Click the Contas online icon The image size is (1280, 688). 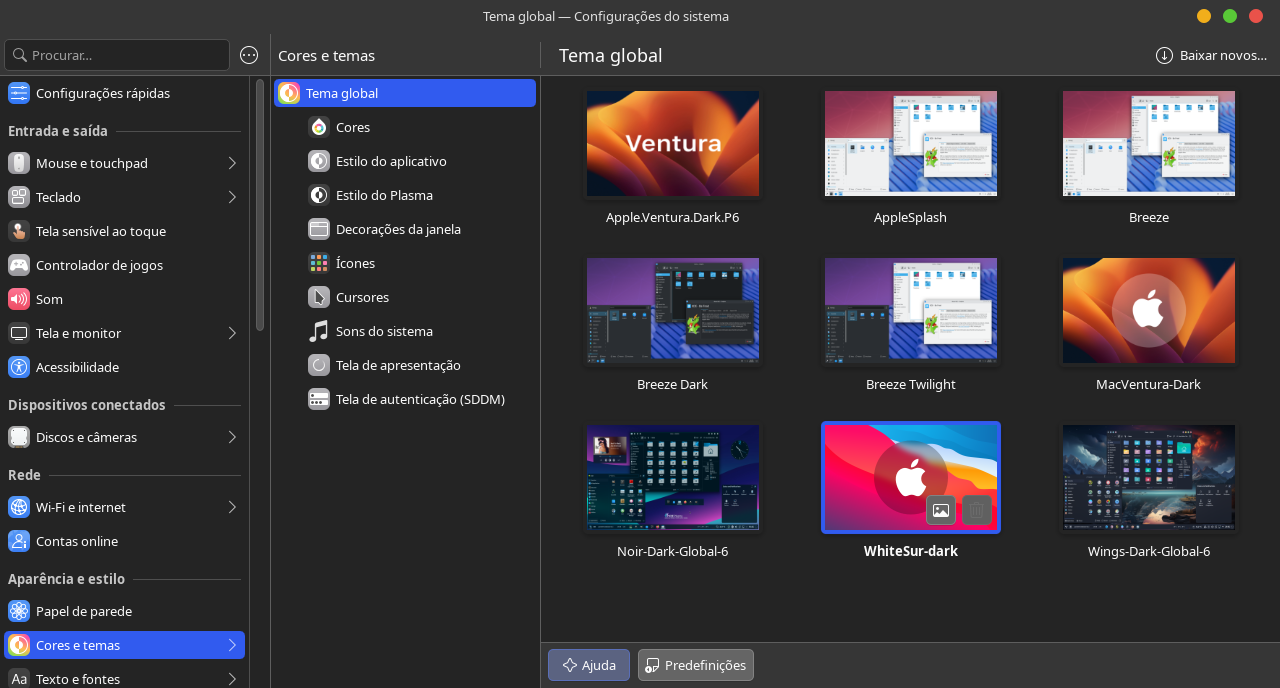tap(19, 541)
